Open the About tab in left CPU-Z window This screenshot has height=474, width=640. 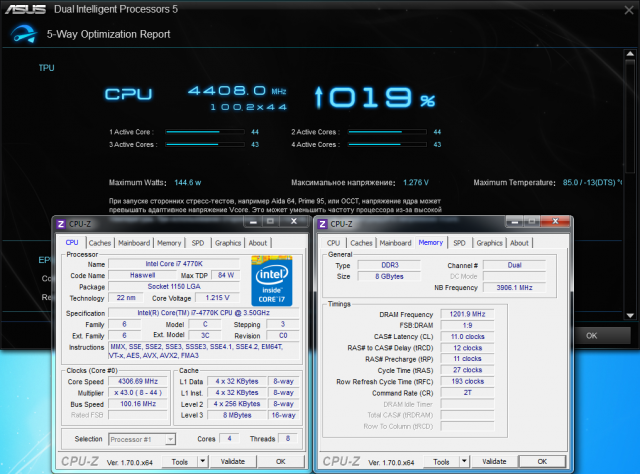click(x=258, y=243)
